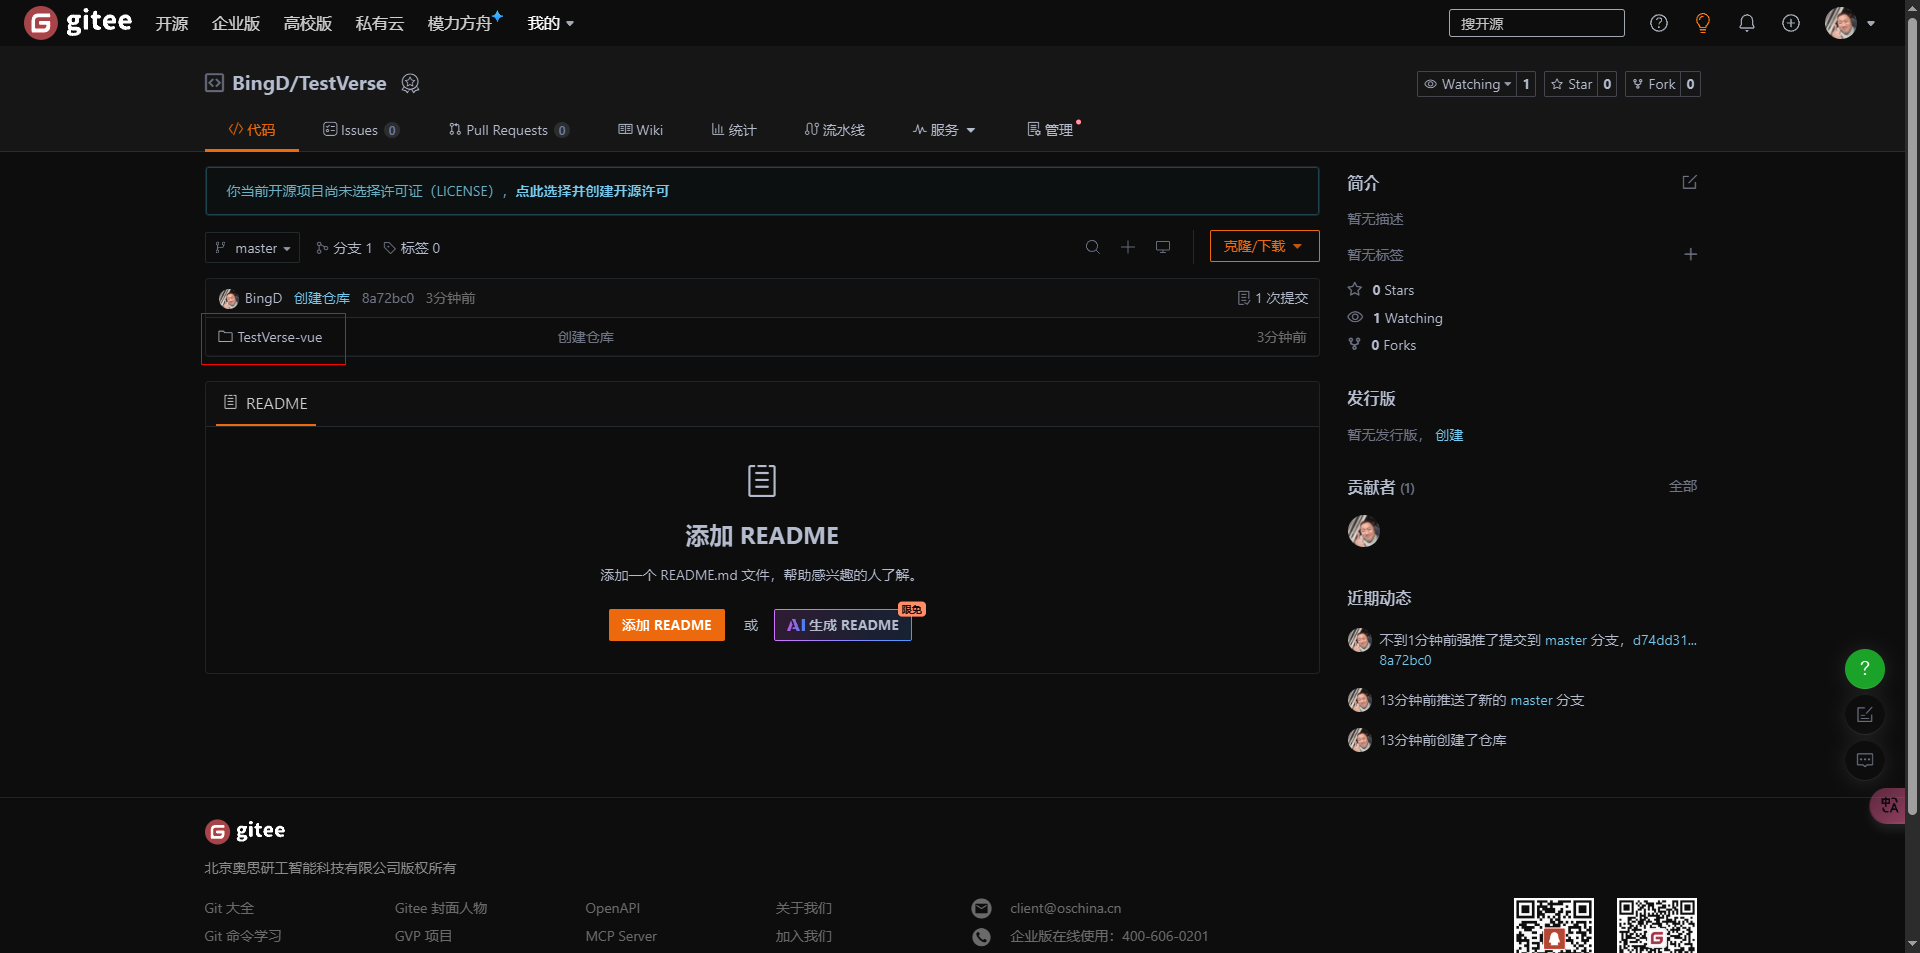Click the AI 生成 README button
Image resolution: width=1920 pixels, height=953 pixels.
tap(843, 625)
